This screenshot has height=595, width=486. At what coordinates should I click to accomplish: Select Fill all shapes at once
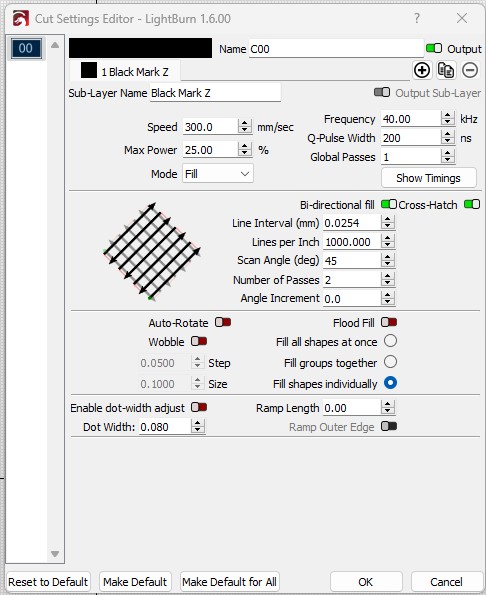[390, 341]
